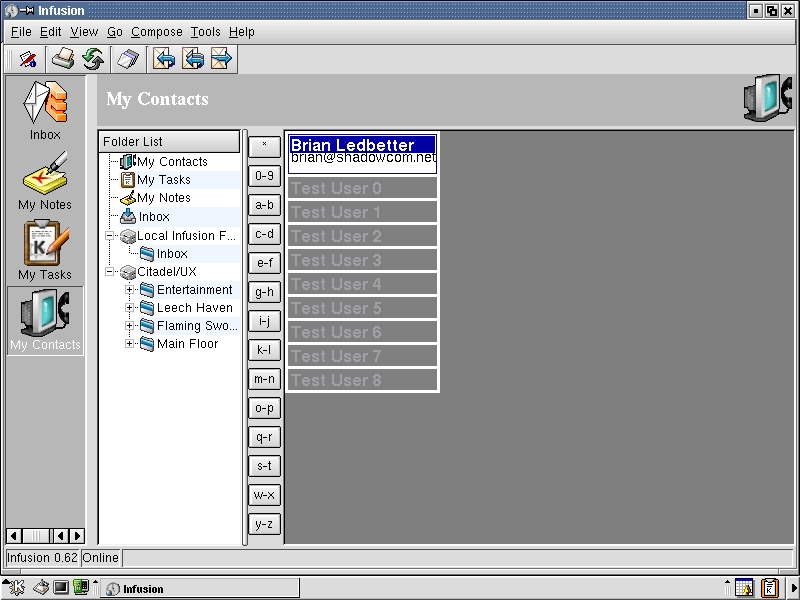Click the Leech Haven folder icon
Viewport: 800px width, 600px height.
pyautogui.click(x=147, y=308)
